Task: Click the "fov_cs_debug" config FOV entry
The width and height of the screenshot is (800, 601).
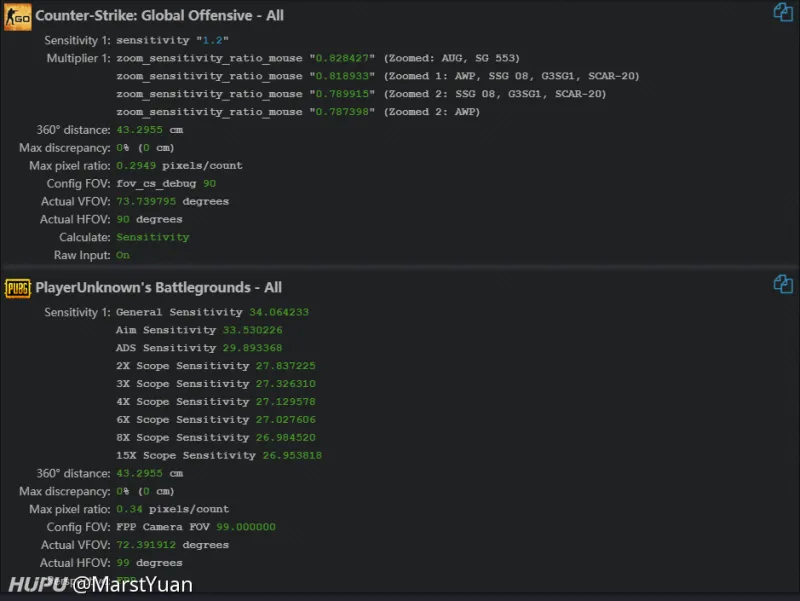Action: pos(166,184)
